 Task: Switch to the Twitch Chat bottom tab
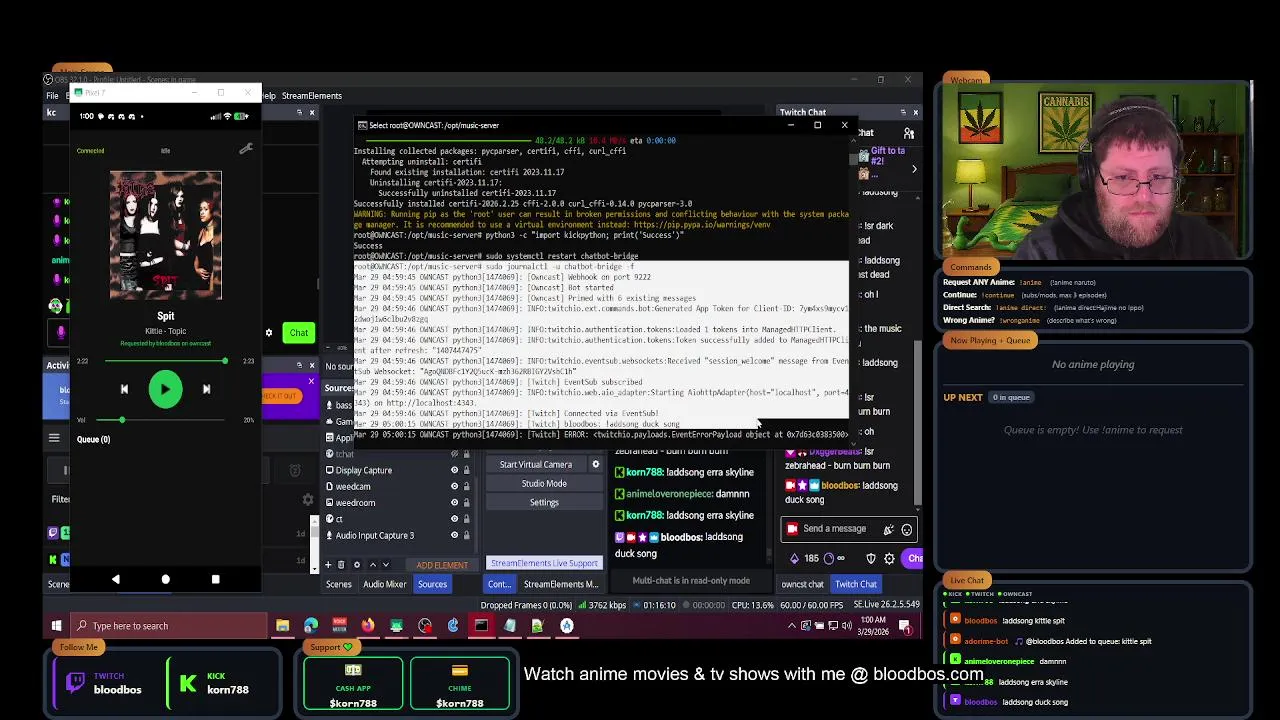click(x=856, y=584)
